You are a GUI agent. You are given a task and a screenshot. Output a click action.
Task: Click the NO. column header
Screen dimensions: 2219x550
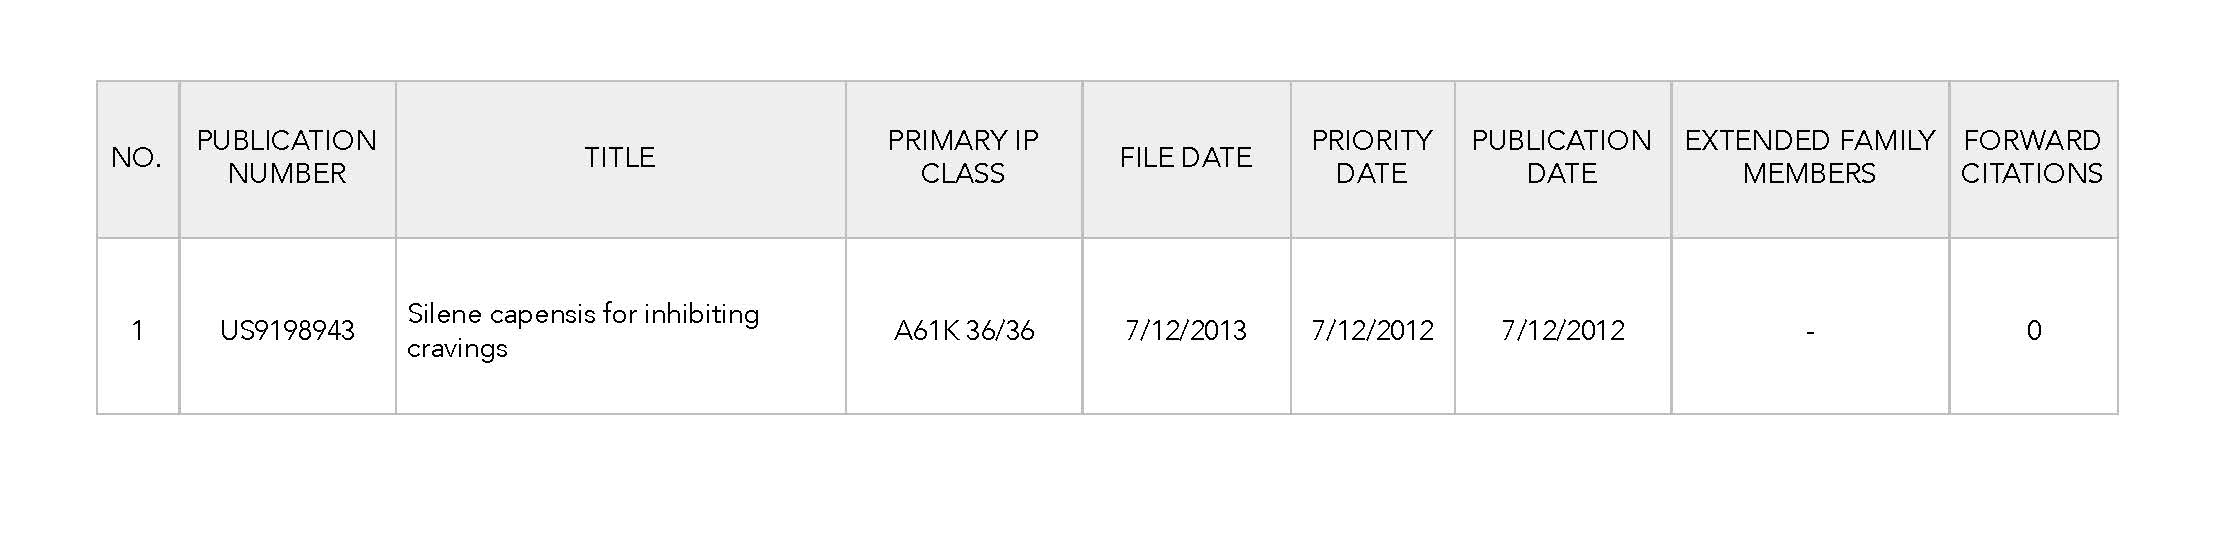coord(137,158)
